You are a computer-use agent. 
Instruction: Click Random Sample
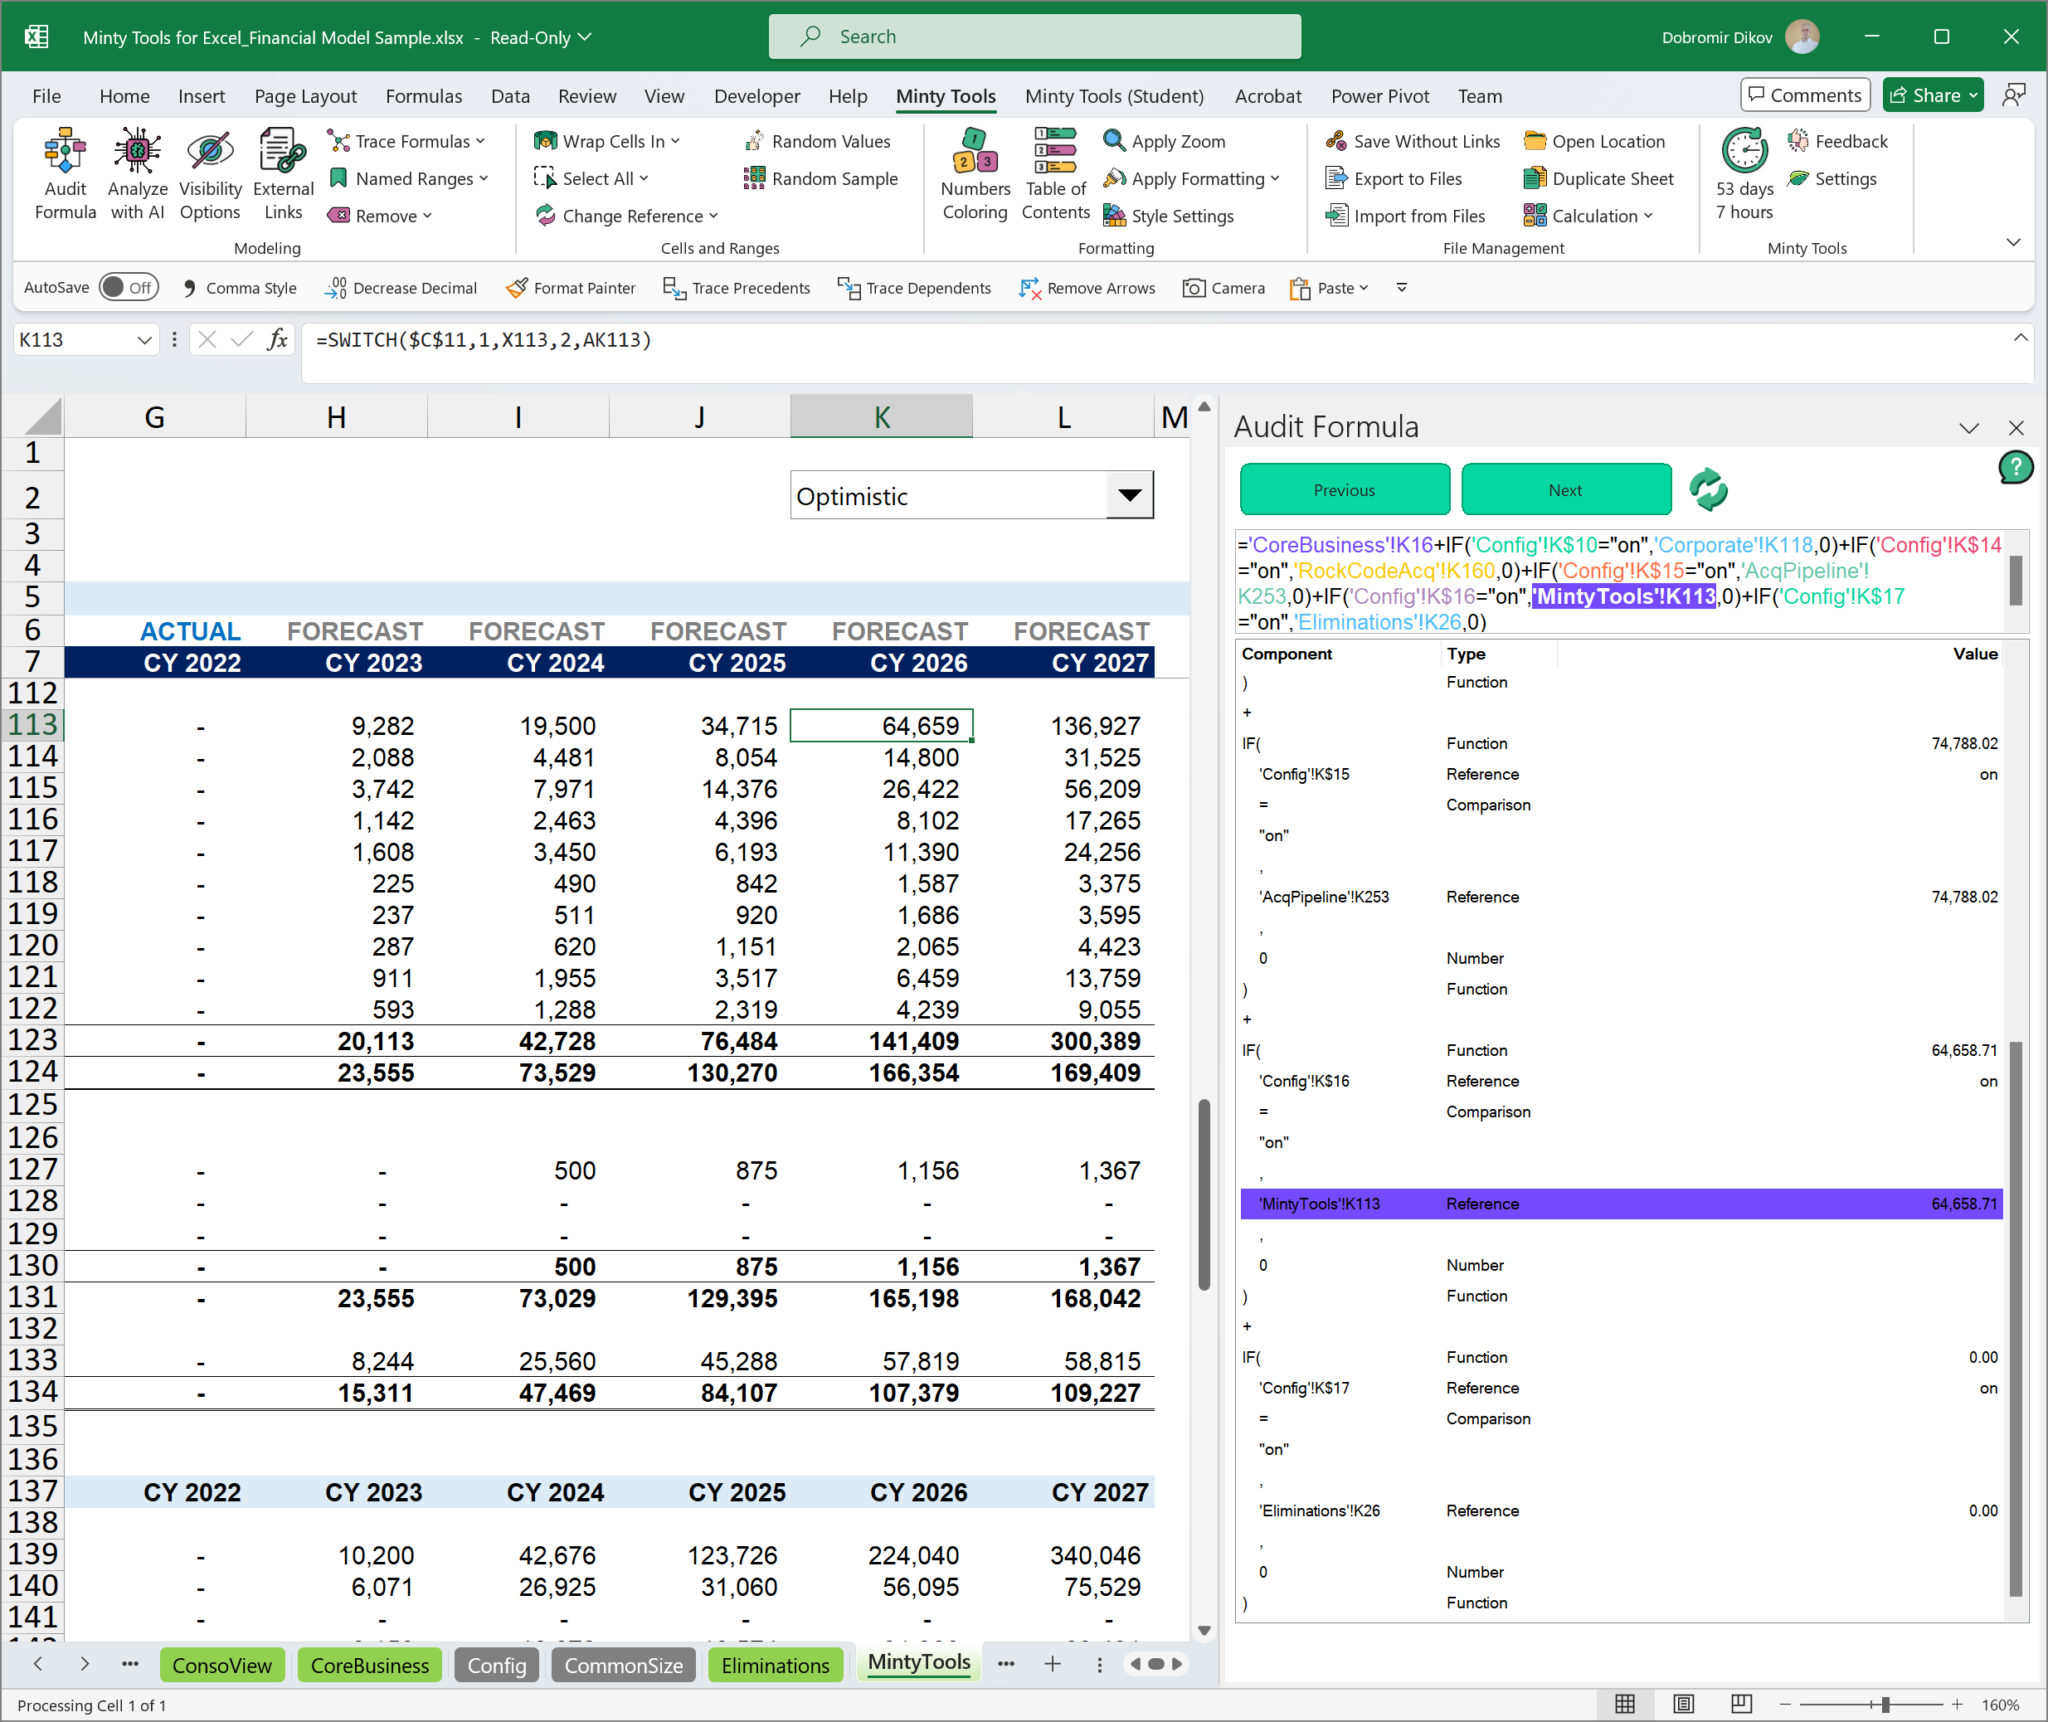tap(821, 179)
